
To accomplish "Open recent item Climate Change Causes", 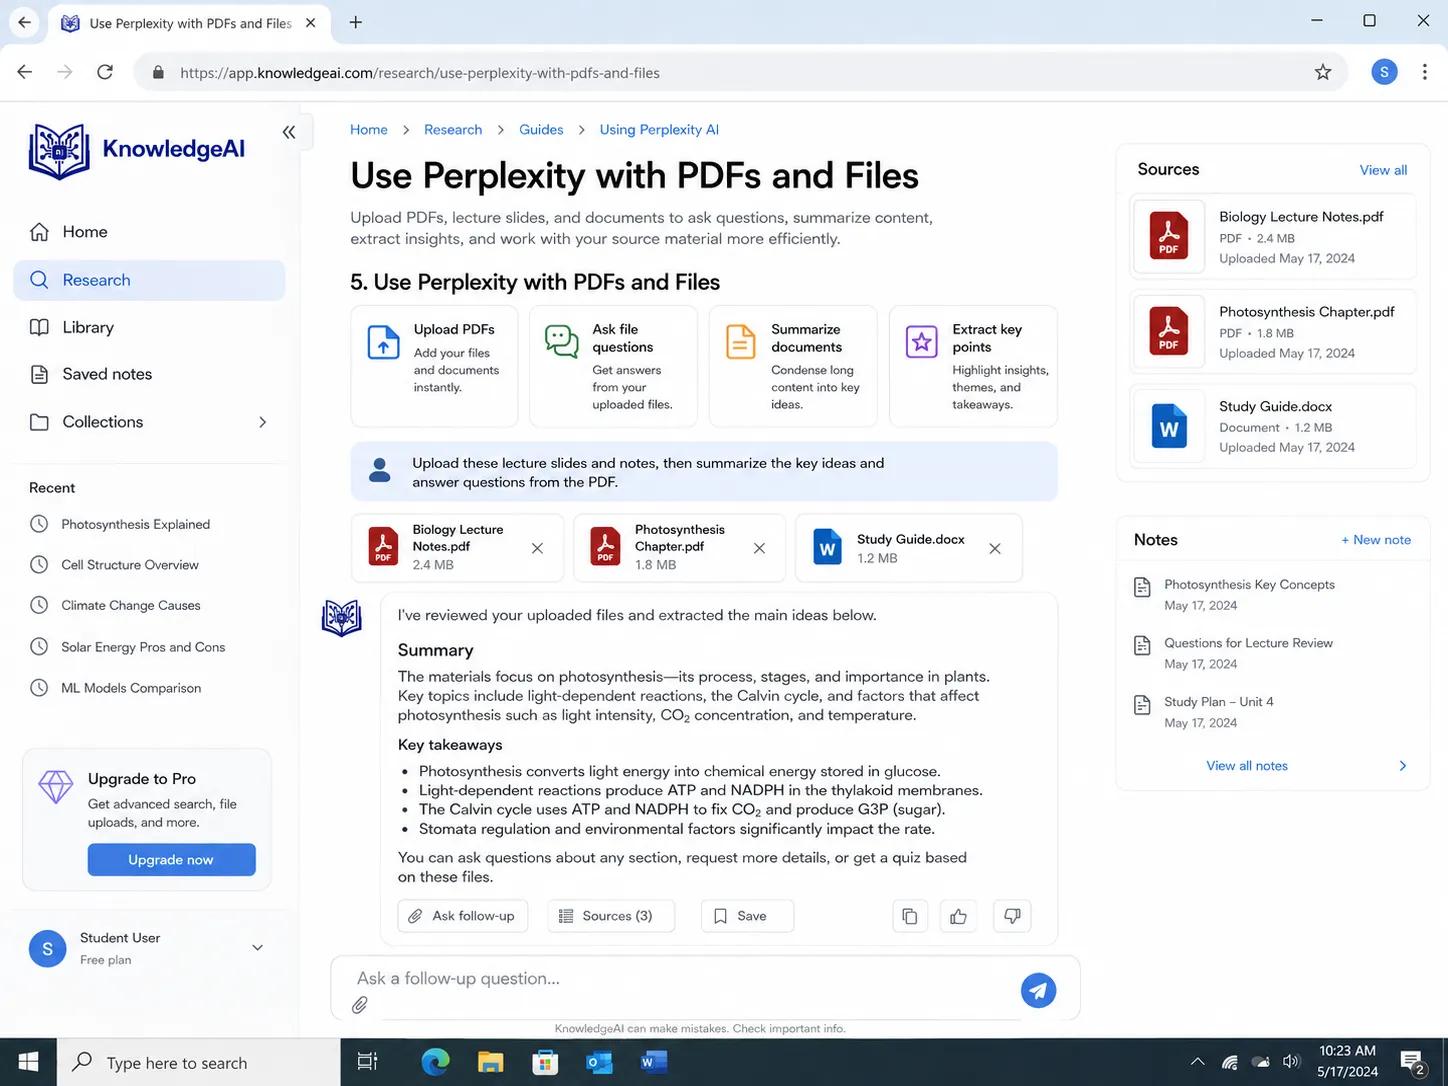I will tap(131, 606).
